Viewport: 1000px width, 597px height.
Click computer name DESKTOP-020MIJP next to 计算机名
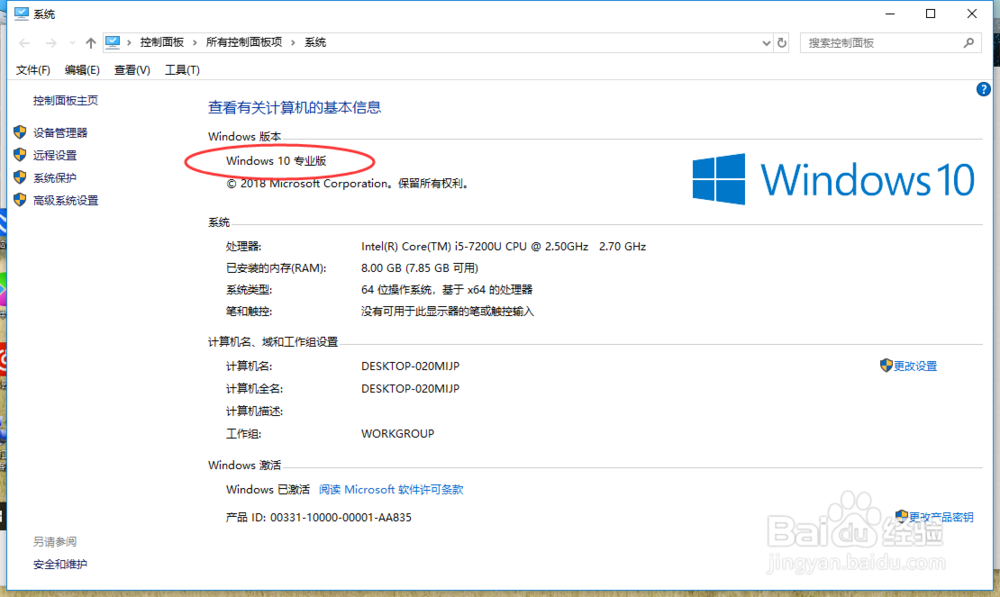410,366
